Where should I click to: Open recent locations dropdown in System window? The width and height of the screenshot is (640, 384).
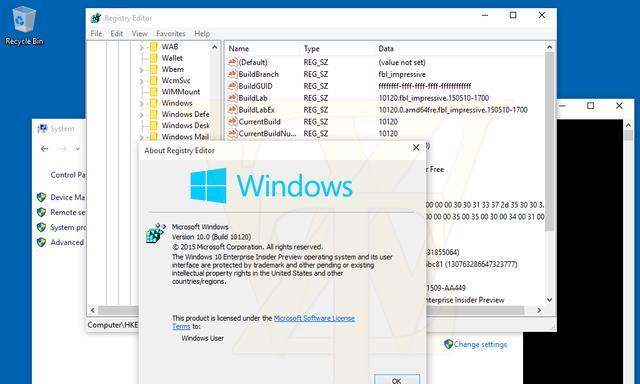pyautogui.click(x=78, y=149)
